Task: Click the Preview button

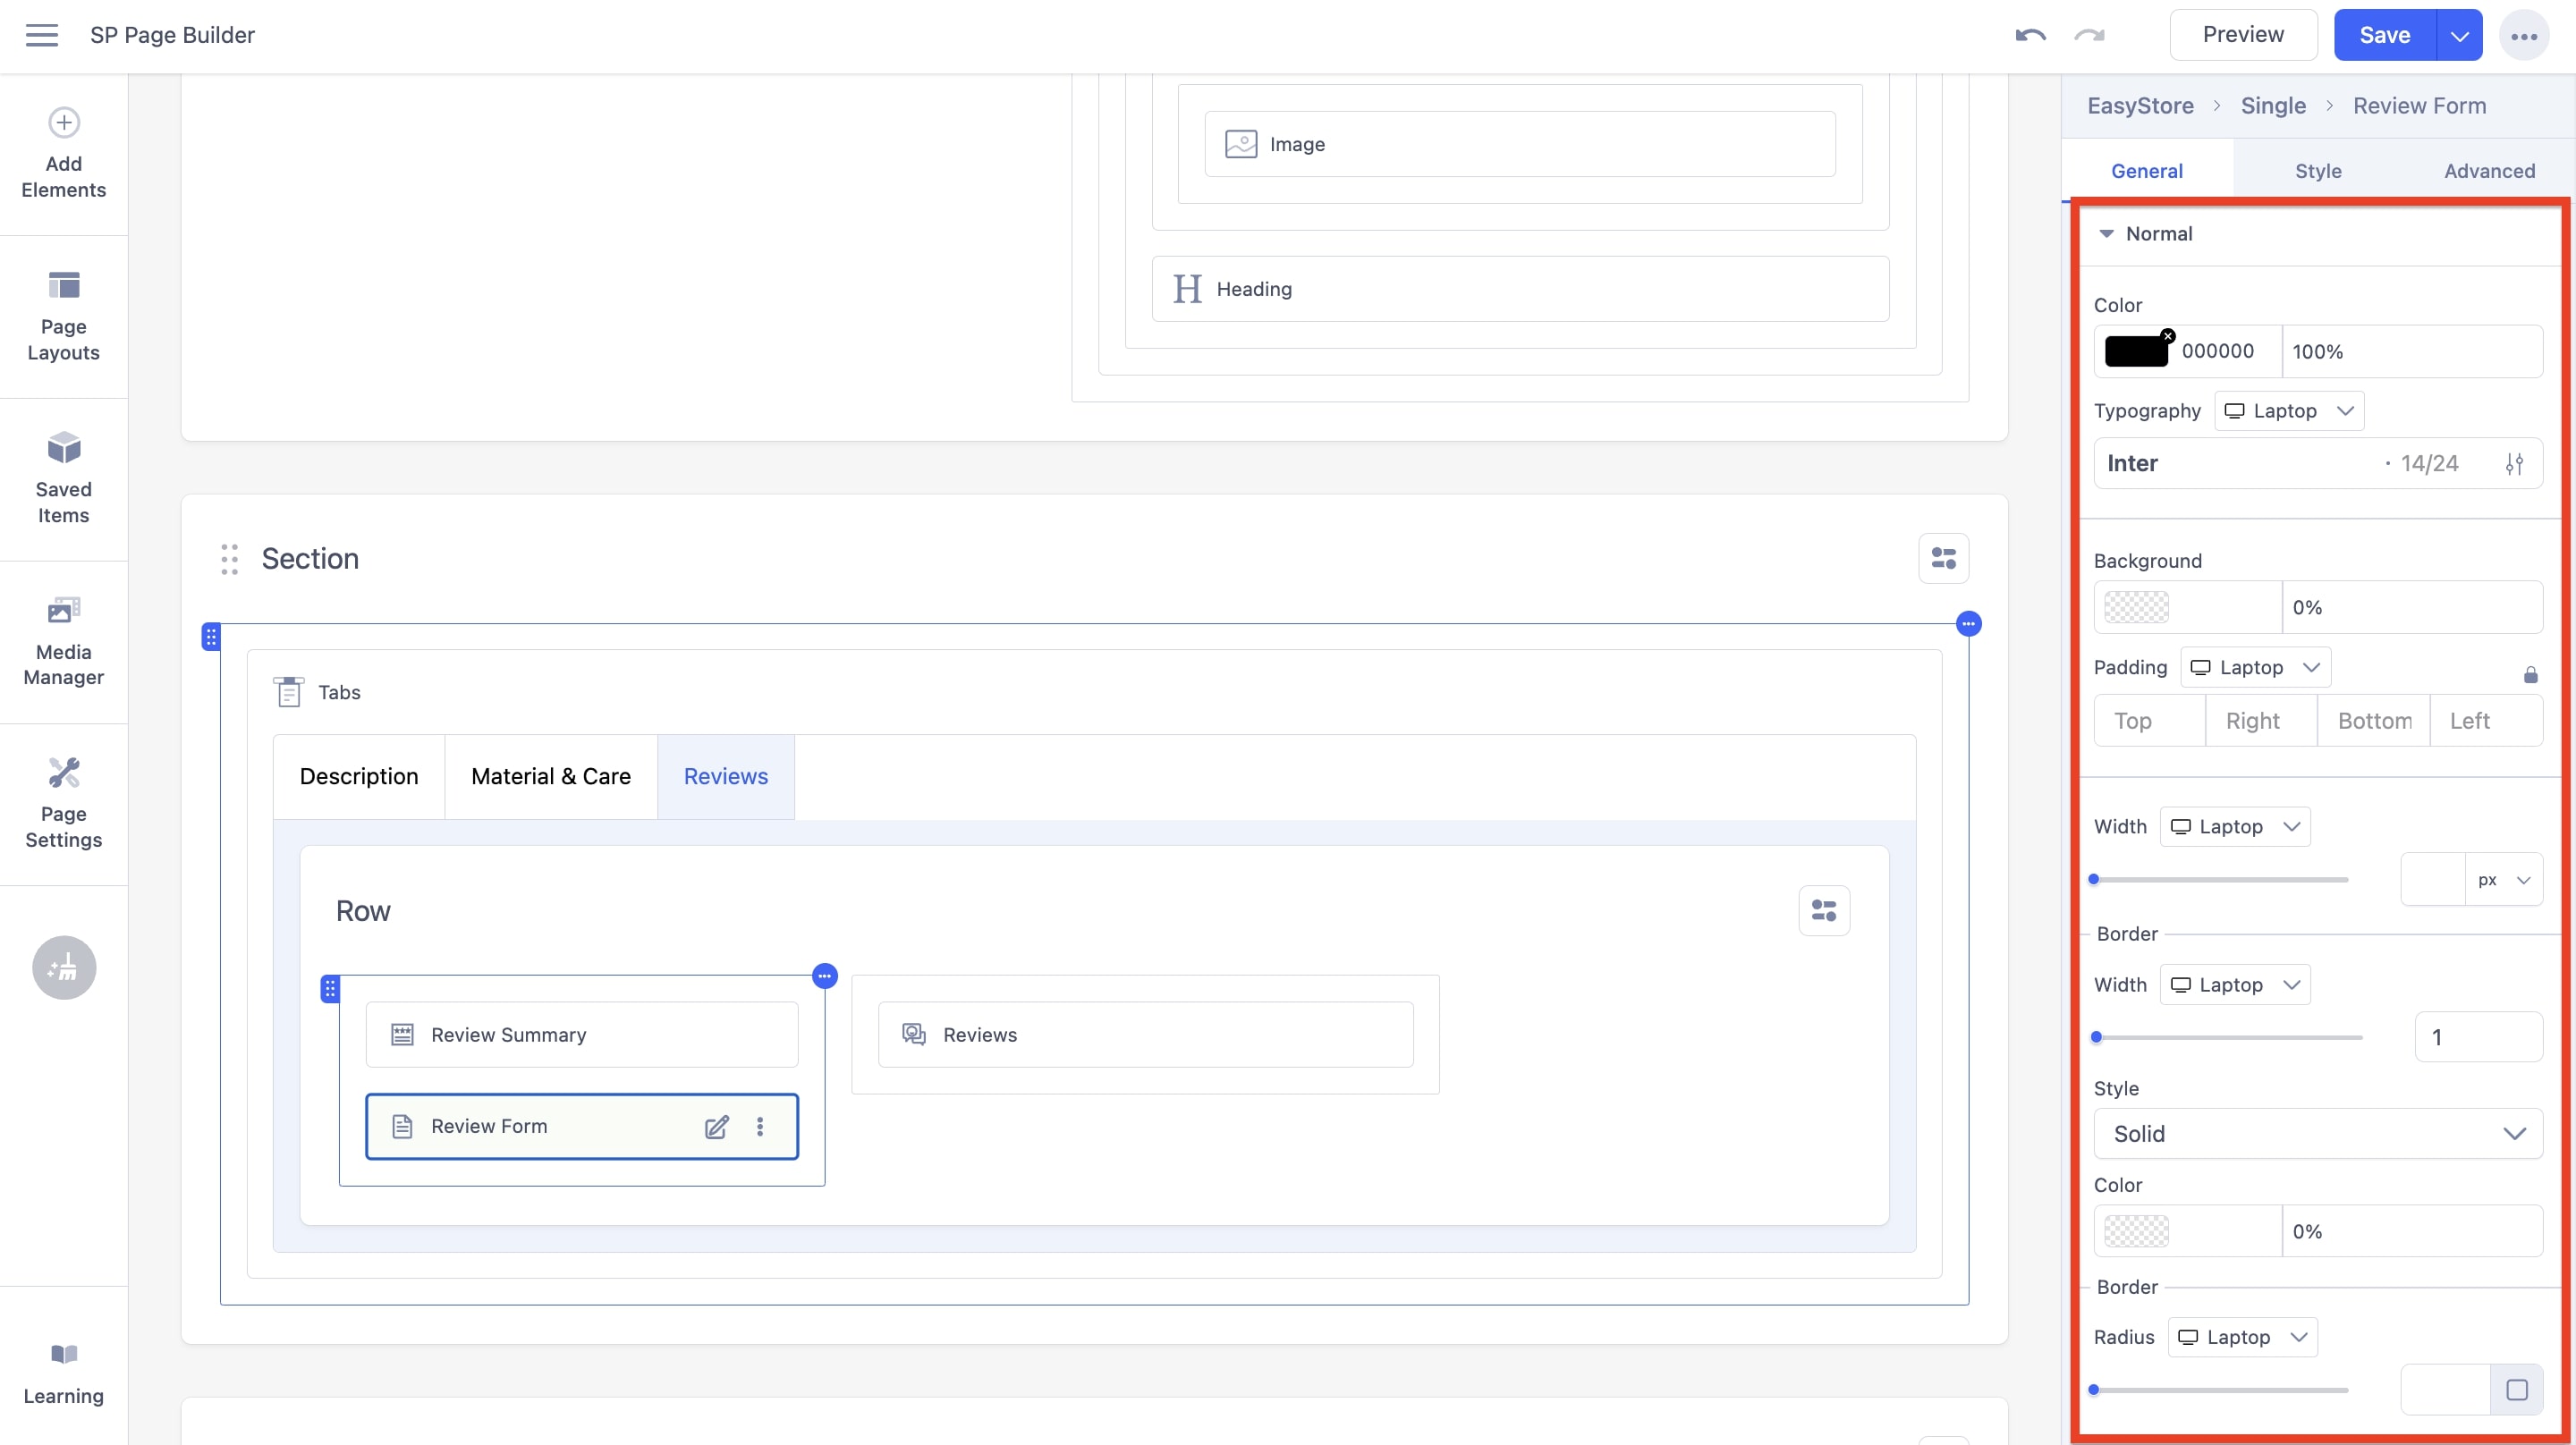Action: tap(2243, 34)
